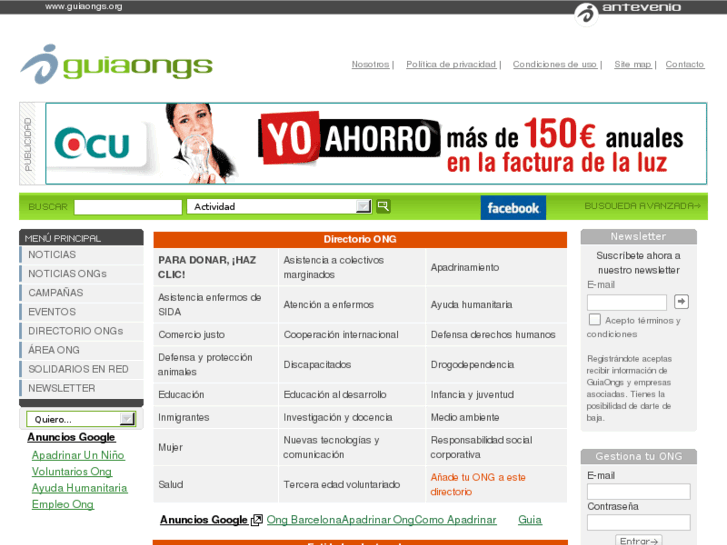This screenshot has width=727, height=545.
Task: Click the Guia ad link
Action: pyautogui.click(x=529, y=519)
